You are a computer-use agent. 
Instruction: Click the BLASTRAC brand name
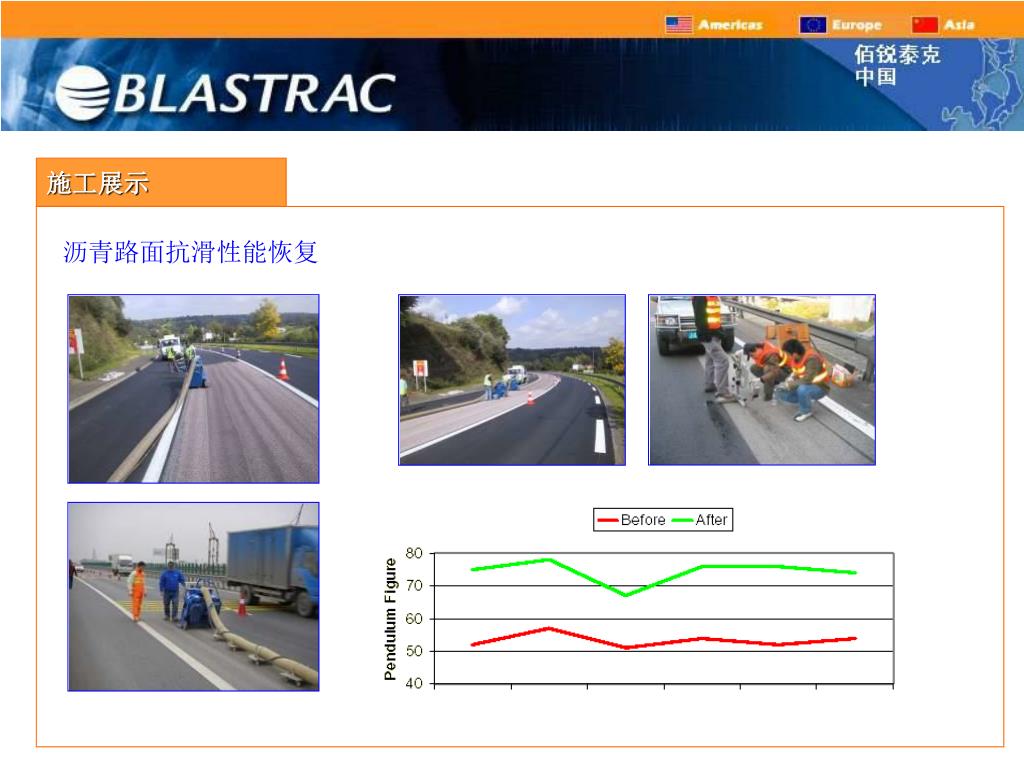pos(255,93)
